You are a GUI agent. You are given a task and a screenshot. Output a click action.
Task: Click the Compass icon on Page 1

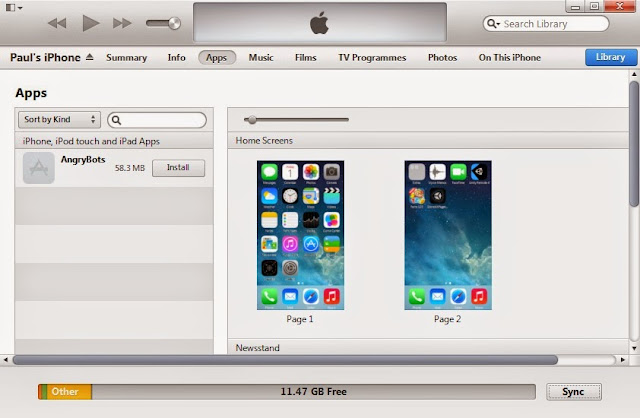[269, 268]
